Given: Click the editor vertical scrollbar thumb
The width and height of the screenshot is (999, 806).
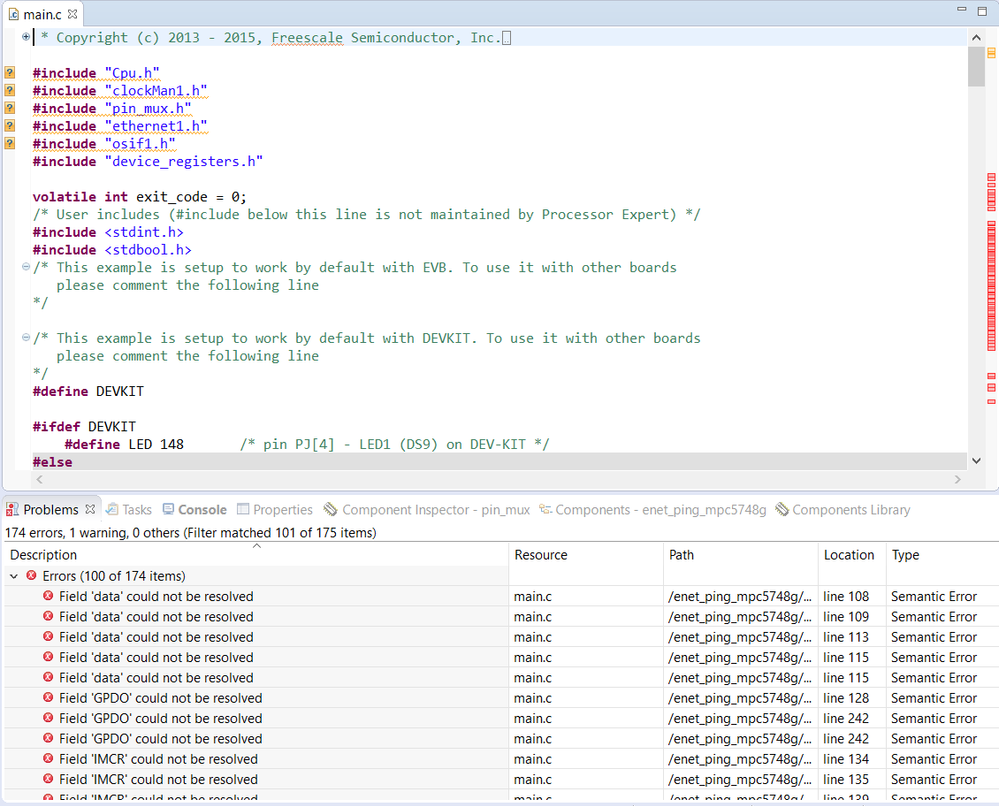Looking at the screenshot, I should [x=976, y=66].
